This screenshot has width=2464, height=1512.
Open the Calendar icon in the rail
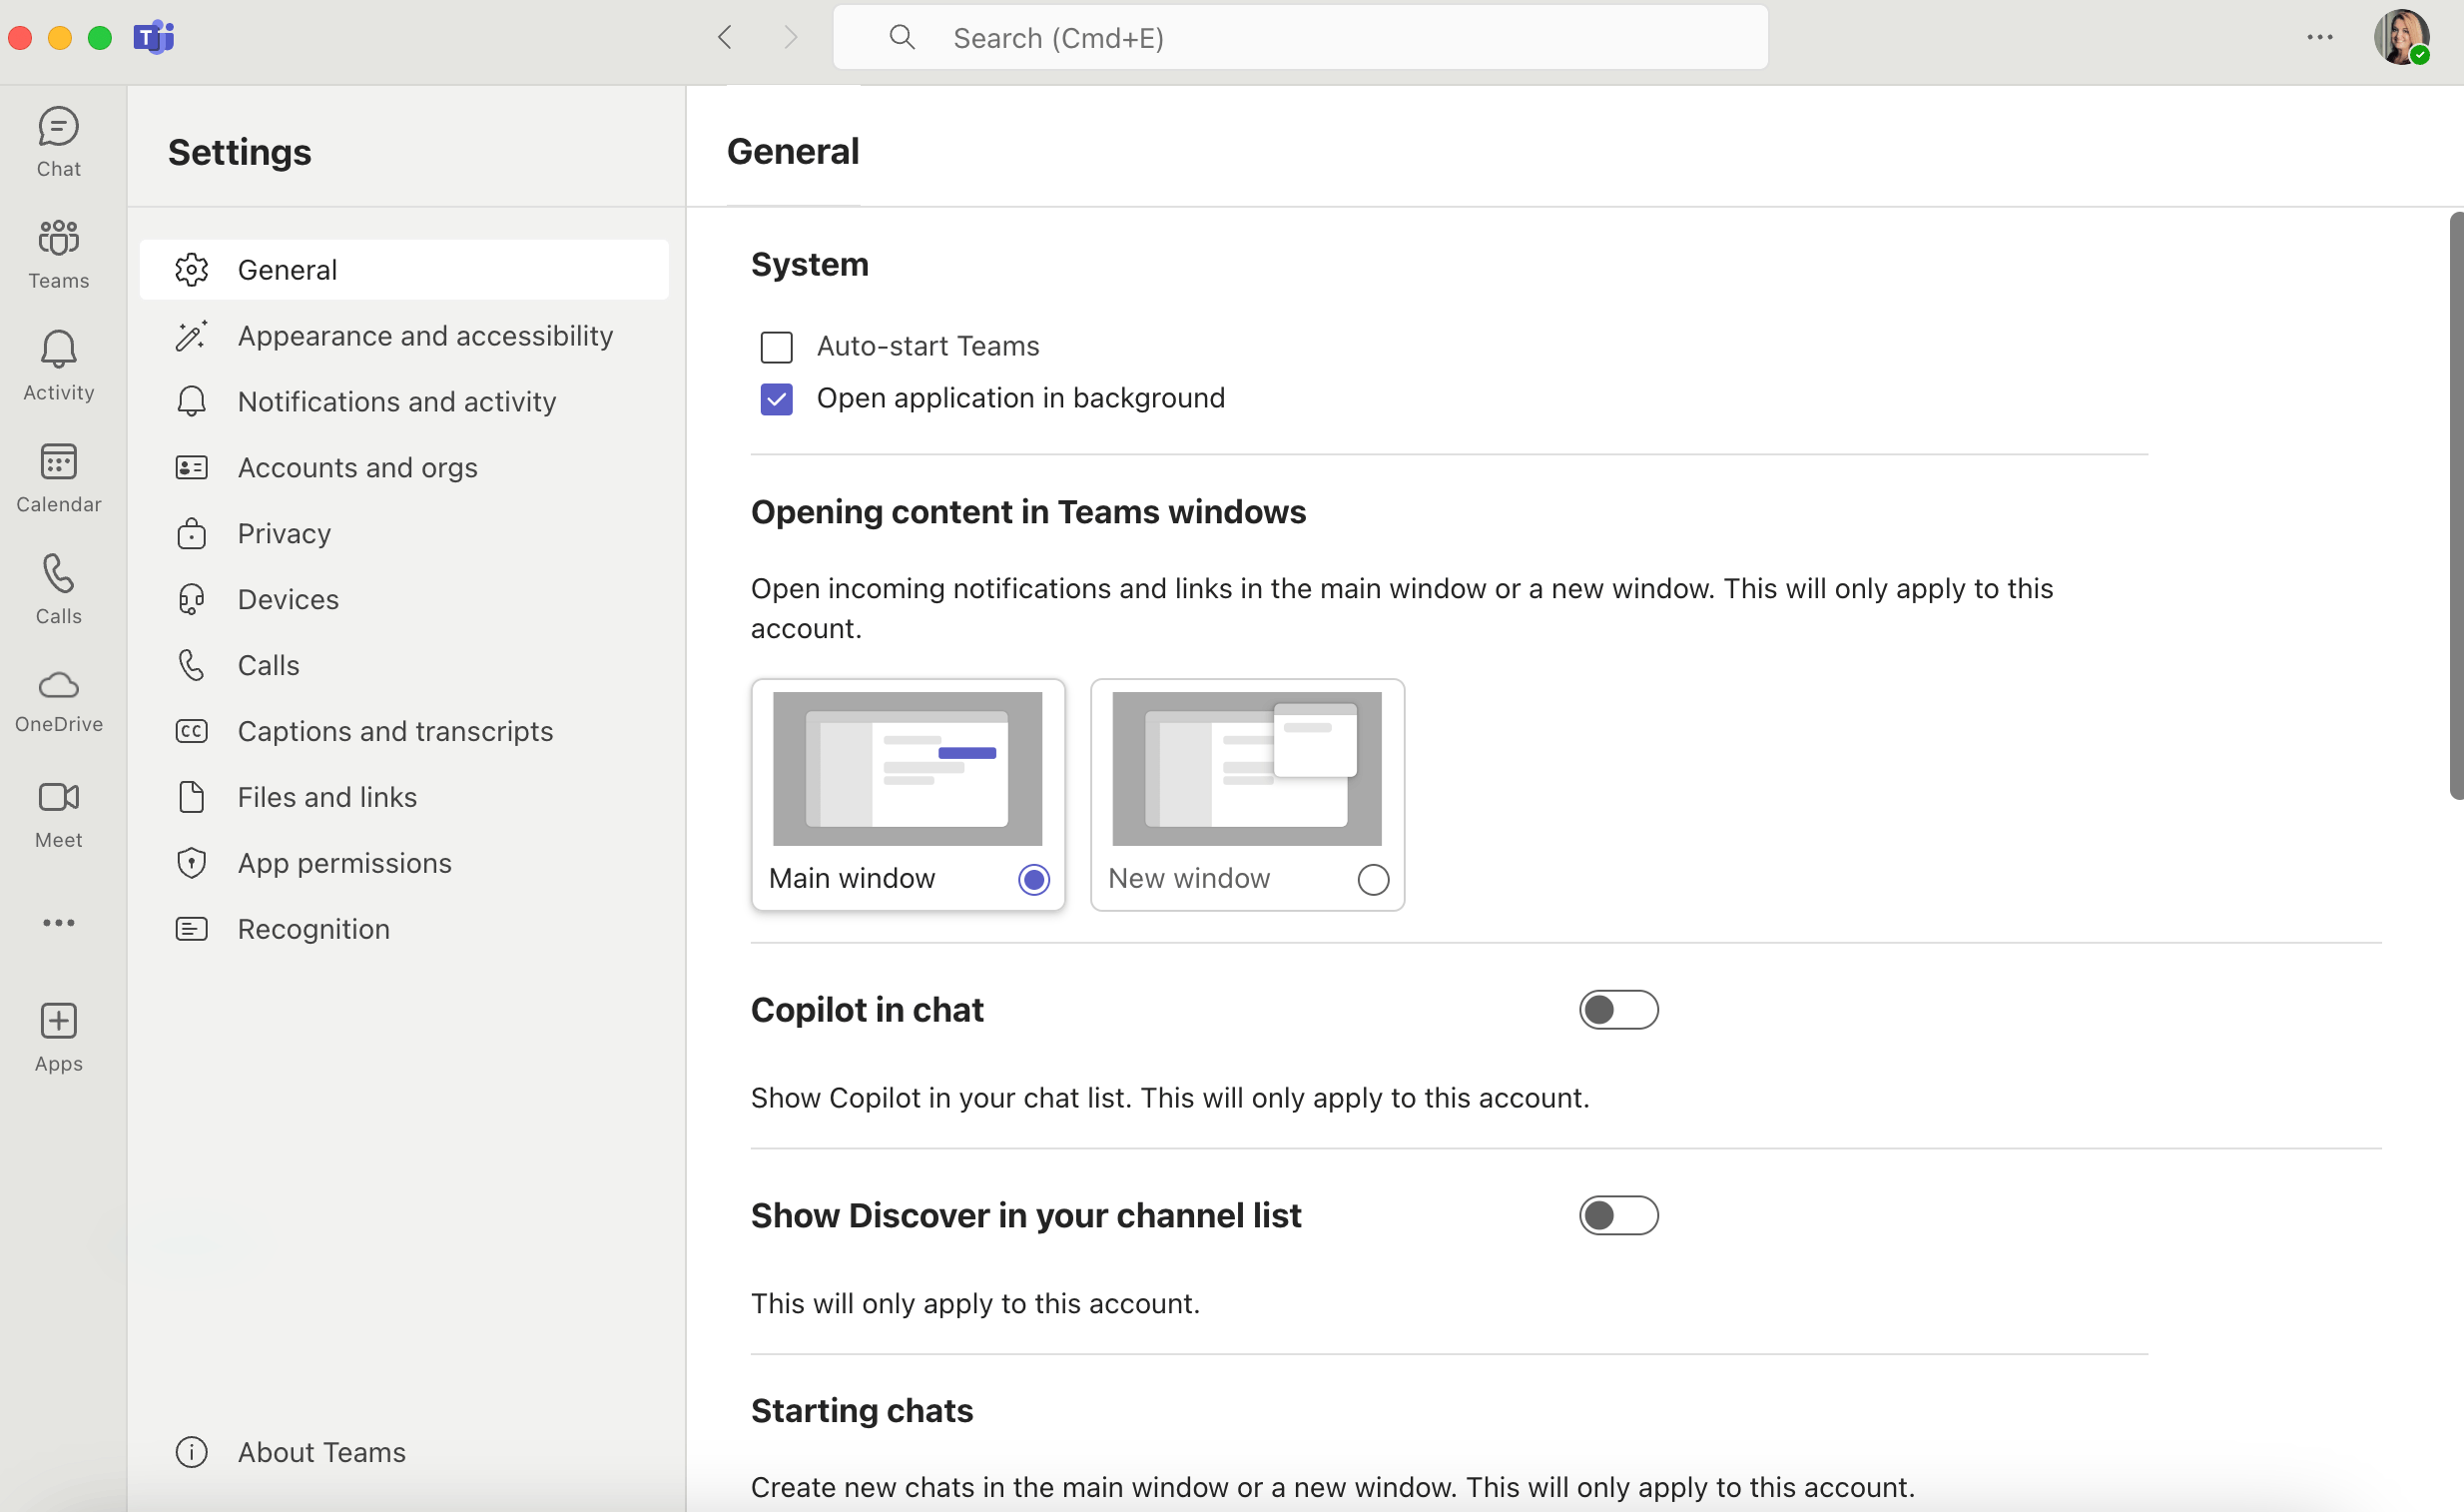[x=58, y=478]
